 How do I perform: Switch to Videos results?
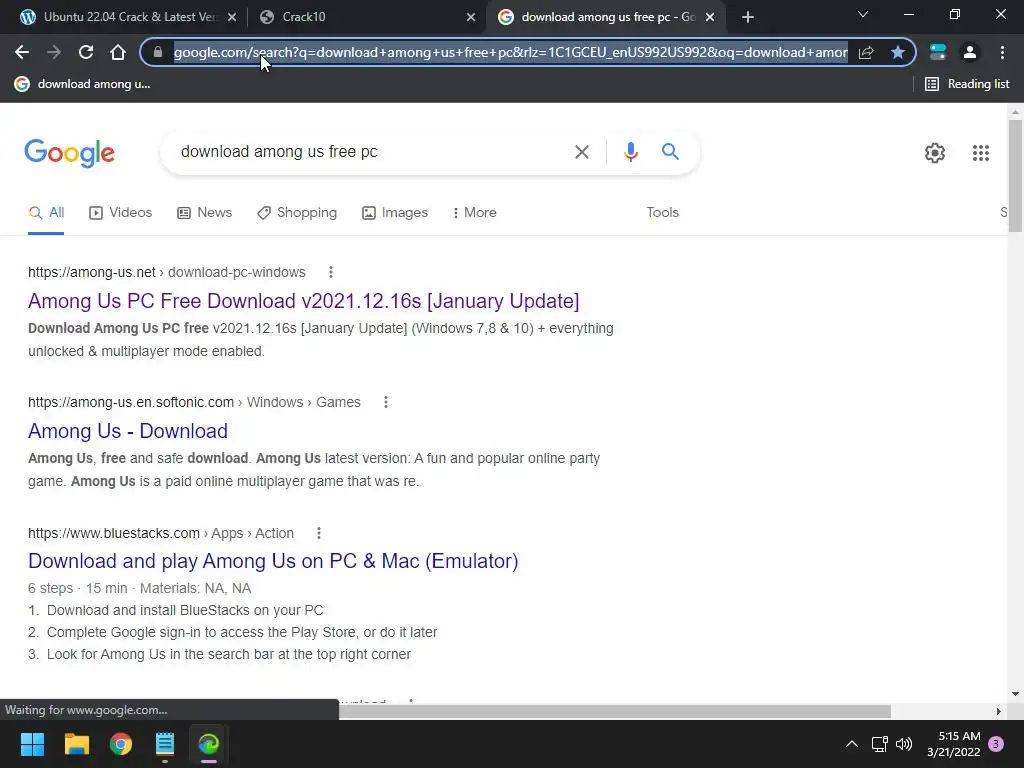[121, 213]
